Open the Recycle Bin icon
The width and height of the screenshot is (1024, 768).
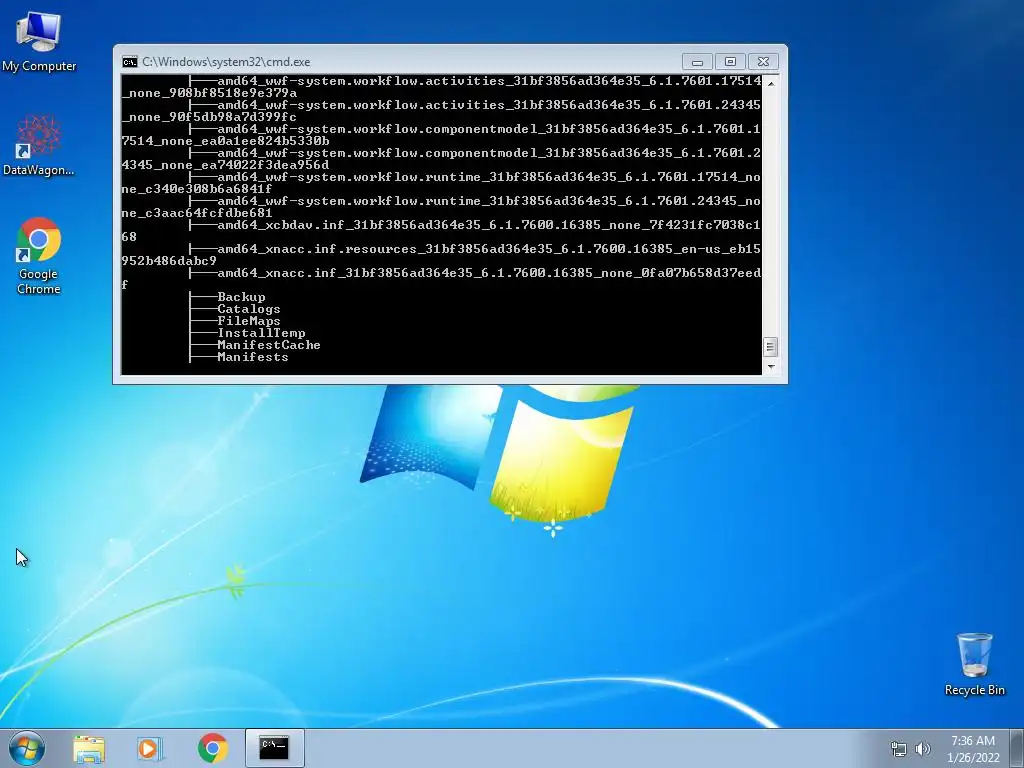974,664
